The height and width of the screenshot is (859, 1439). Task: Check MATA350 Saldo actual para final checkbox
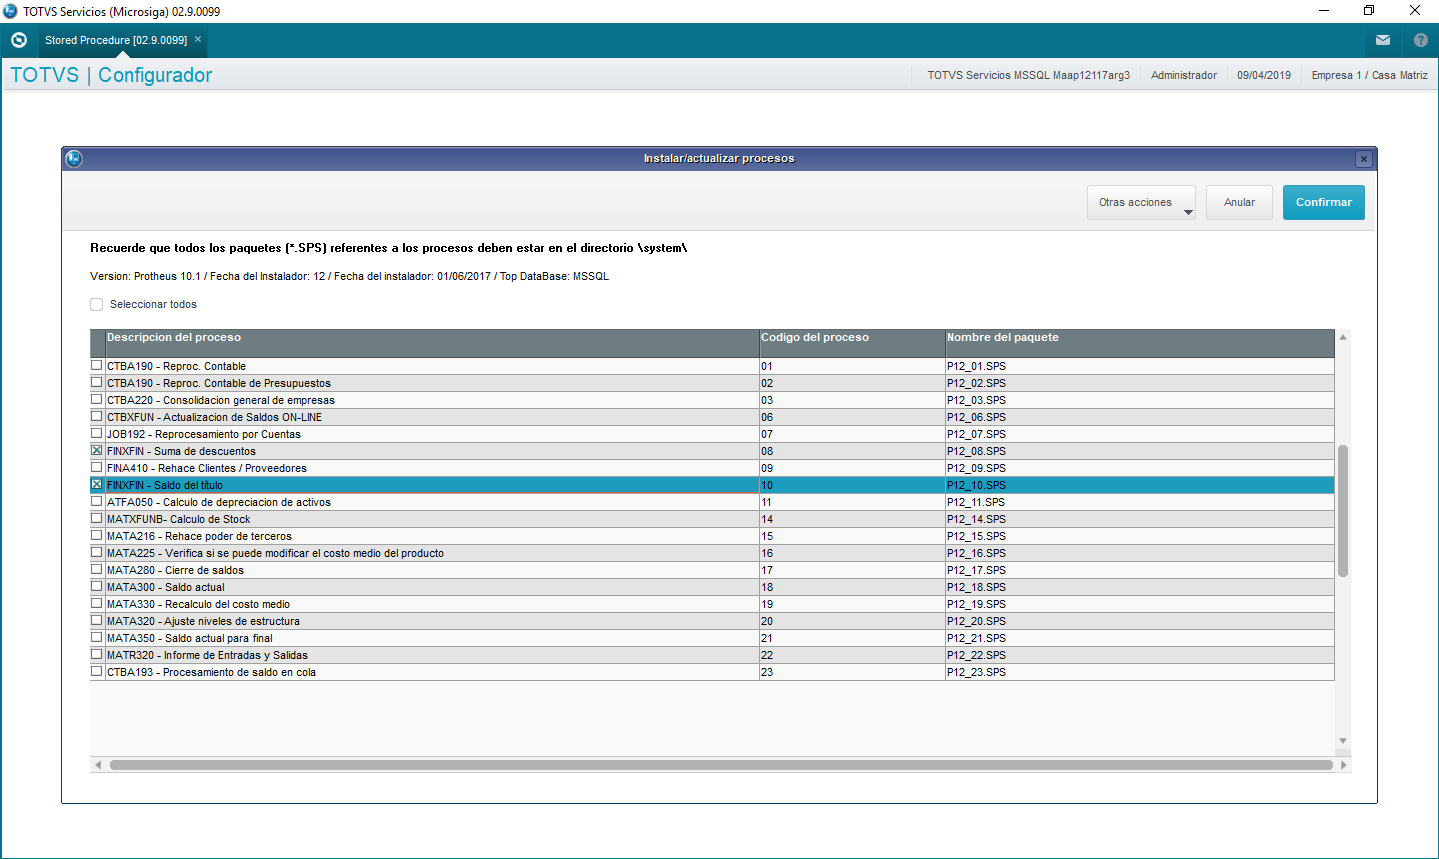pos(97,638)
